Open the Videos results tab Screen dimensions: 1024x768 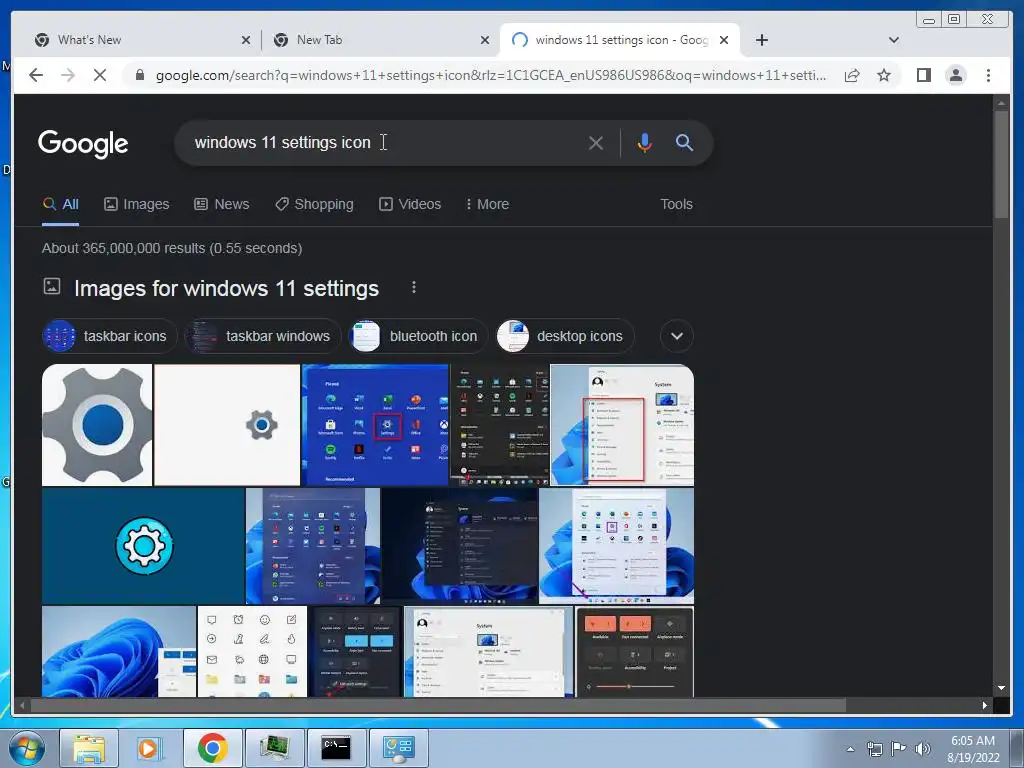pyautogui.click(x=410, y=204)
